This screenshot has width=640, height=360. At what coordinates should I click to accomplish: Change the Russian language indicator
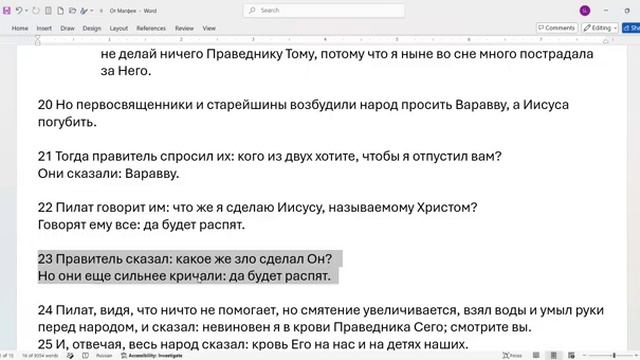click(x=104, y=356)
